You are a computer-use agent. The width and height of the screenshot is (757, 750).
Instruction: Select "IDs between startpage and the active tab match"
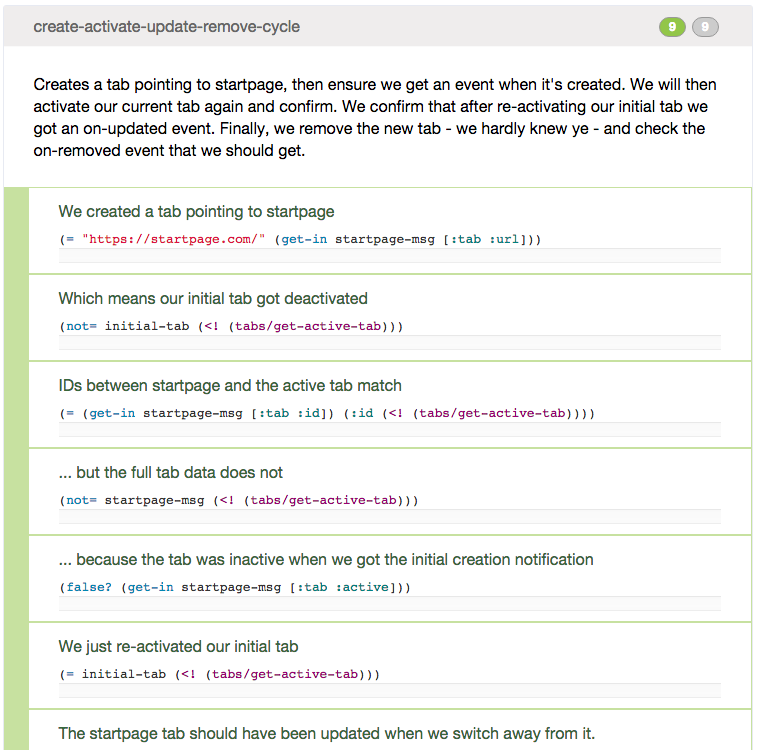tap(230, 385)
